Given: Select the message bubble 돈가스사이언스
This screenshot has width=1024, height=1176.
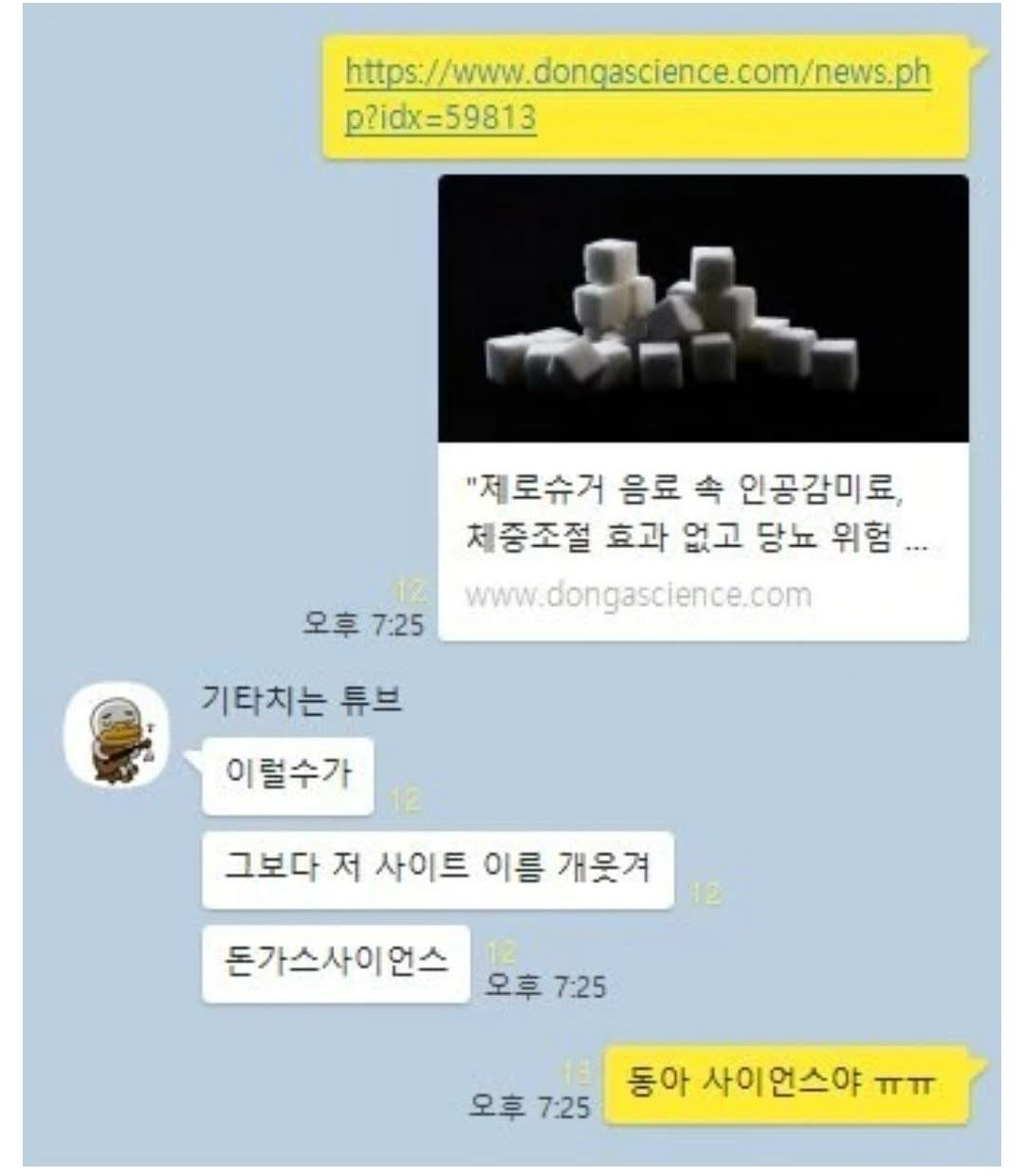Looking at the screenshot, I should [x=335, y=964].
